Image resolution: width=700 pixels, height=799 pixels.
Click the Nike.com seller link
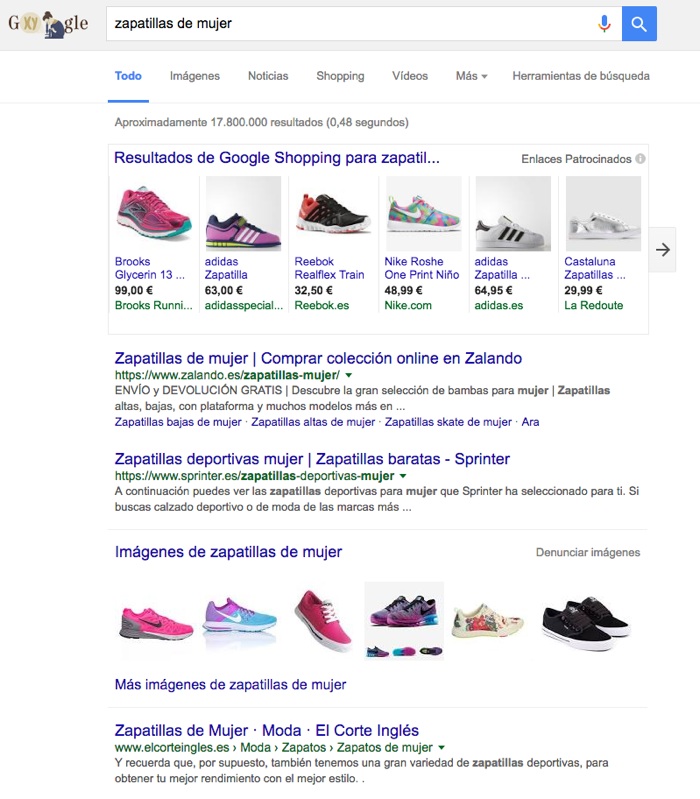(x=408, y=305)
